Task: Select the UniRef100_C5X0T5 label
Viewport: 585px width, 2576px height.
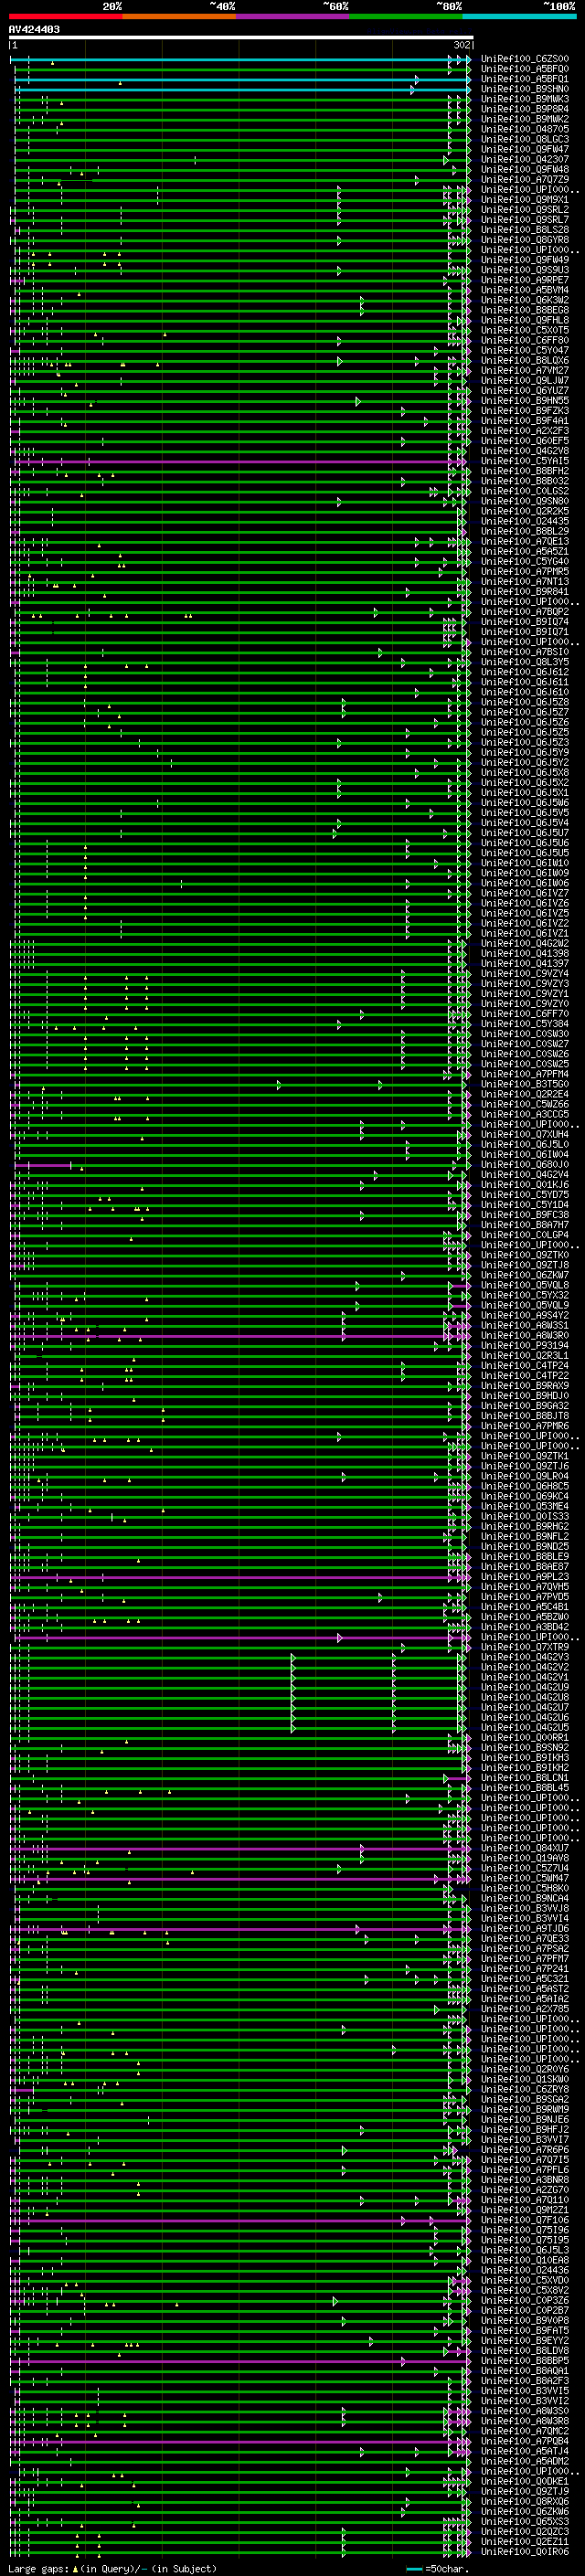Action: tap(525, 330)
